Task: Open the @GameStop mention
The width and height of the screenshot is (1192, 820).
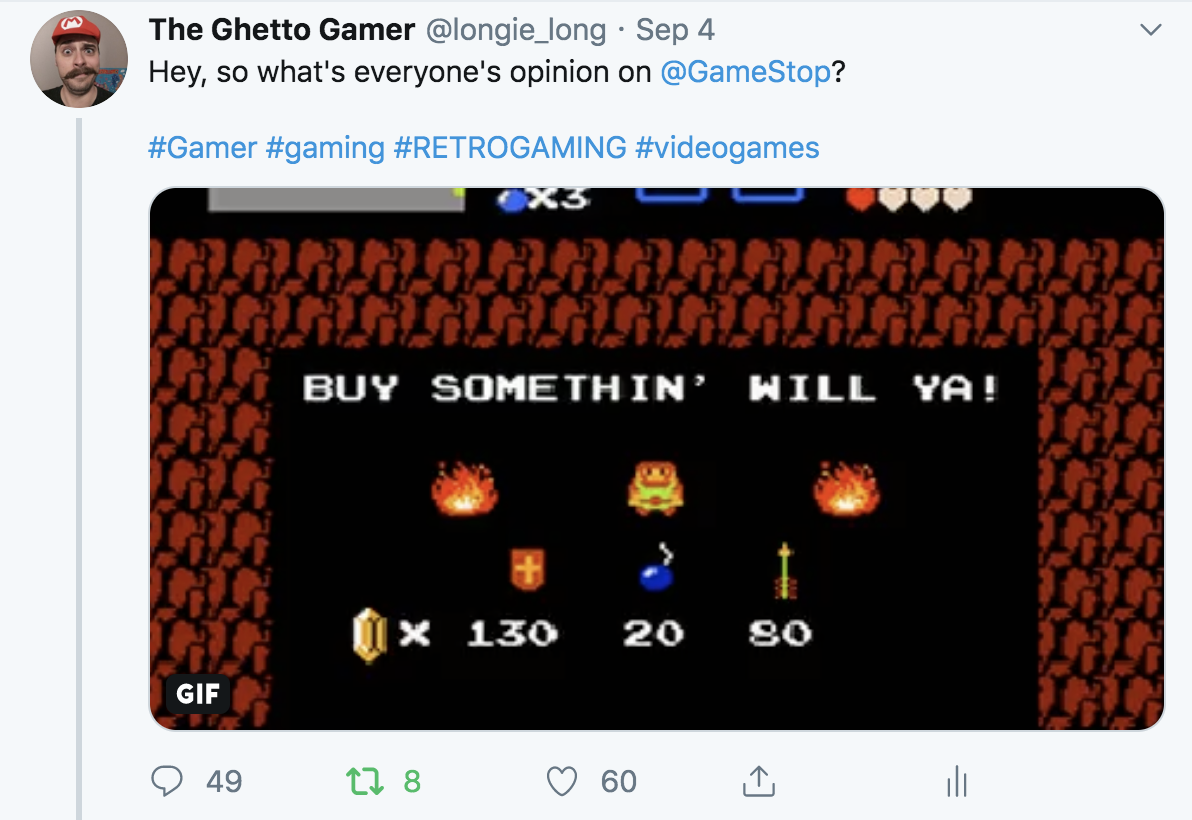Action: point(745,72)
